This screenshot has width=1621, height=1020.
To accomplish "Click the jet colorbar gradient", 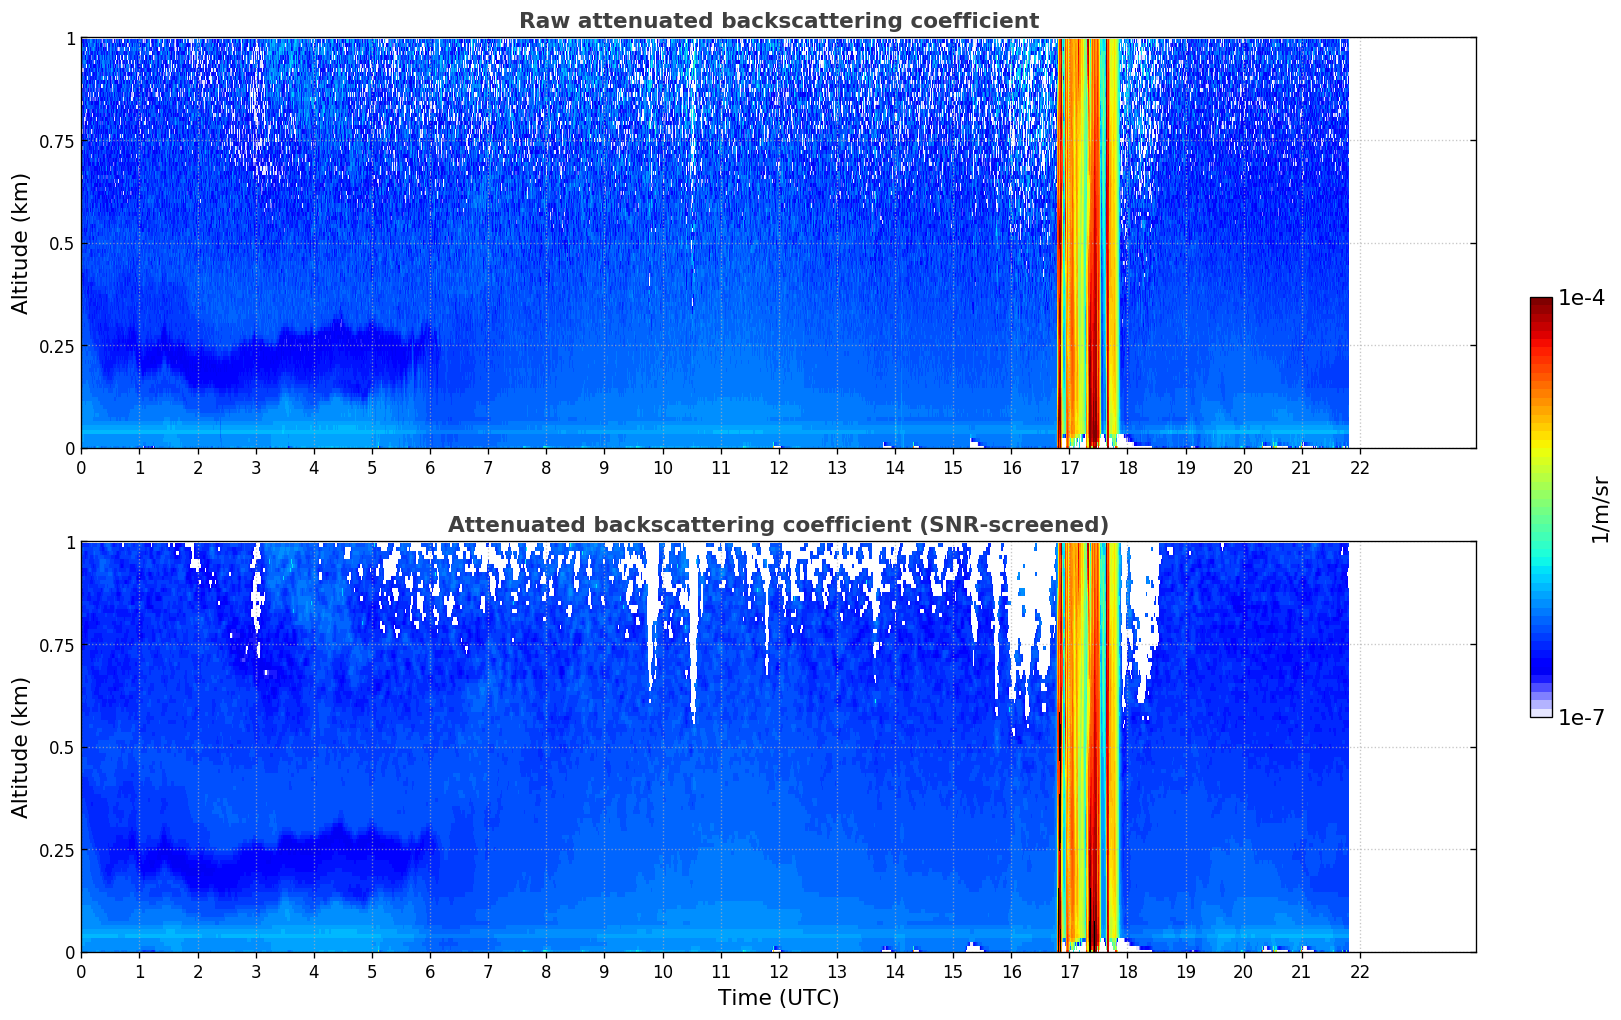I will [1541, 507].
